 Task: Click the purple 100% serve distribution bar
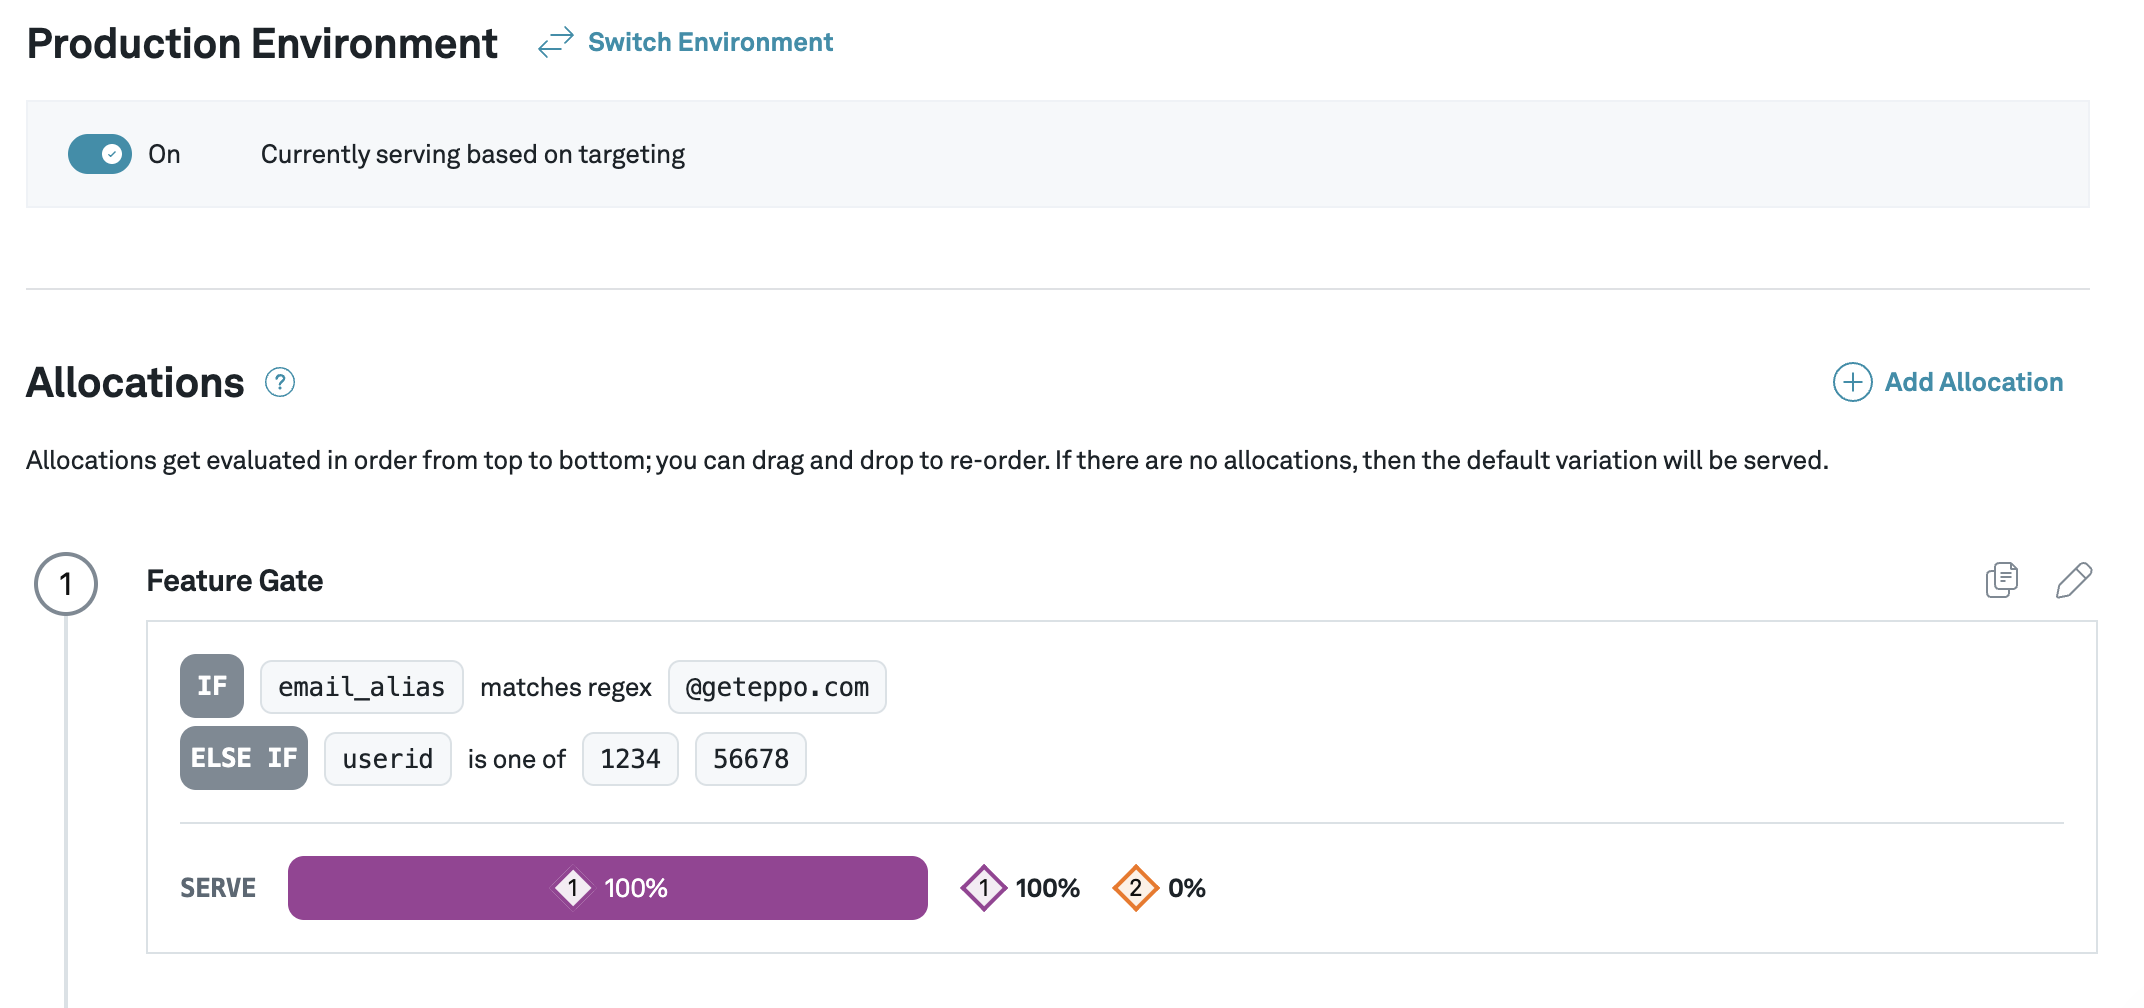607,887
